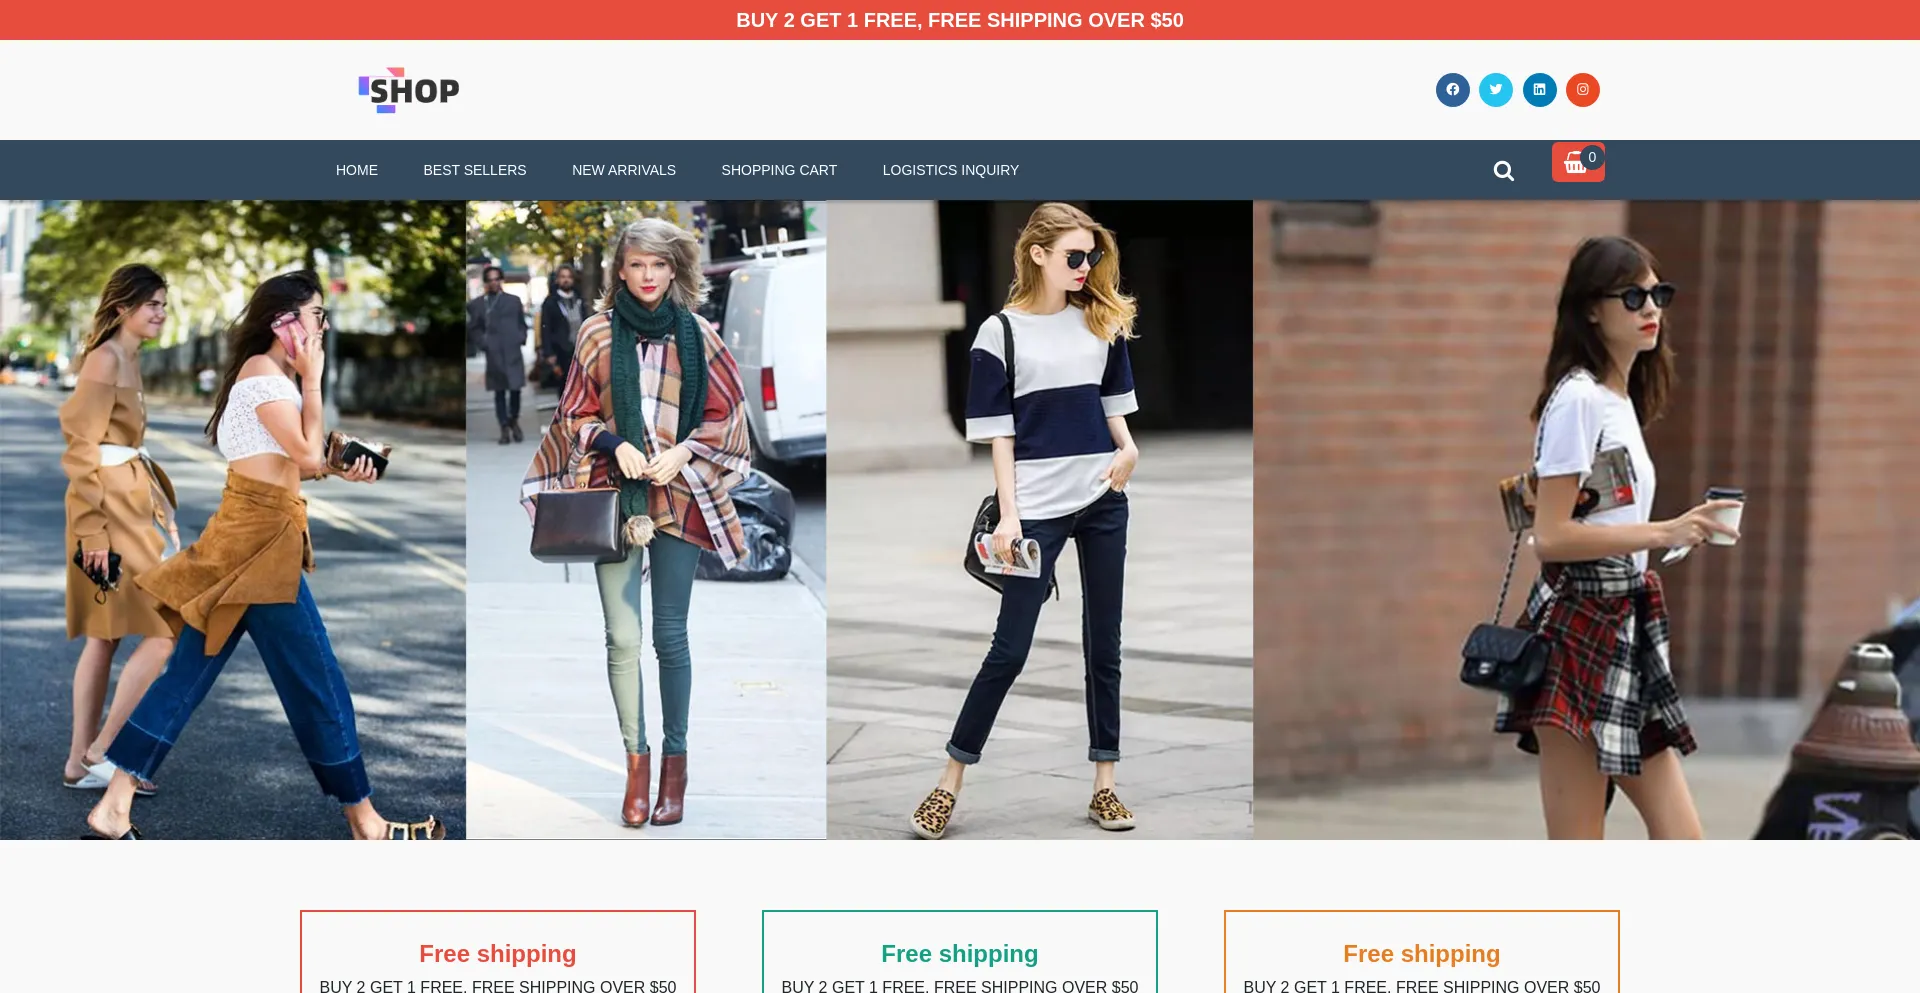Click the search magnifier icon
The image size is (1920, 993).
pos(1503,171)
